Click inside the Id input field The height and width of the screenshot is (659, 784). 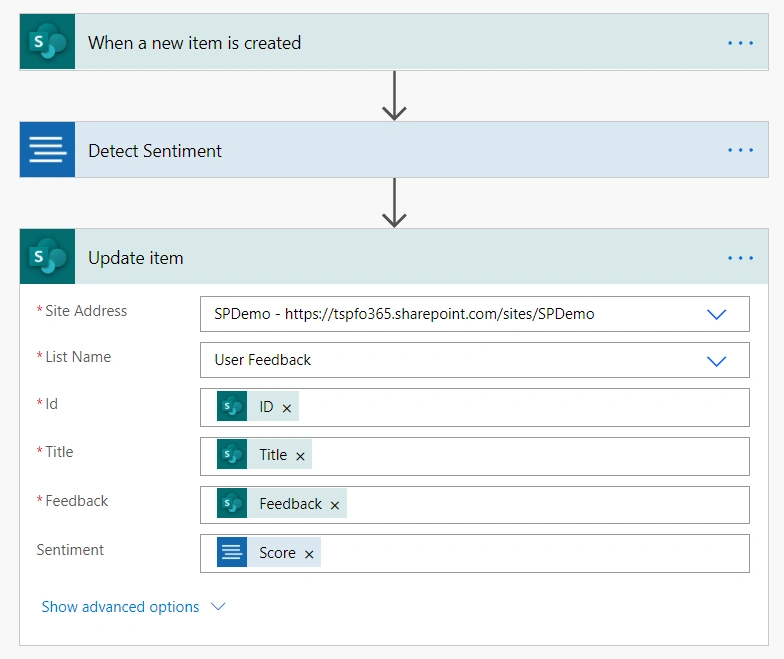tap(474, 408)
